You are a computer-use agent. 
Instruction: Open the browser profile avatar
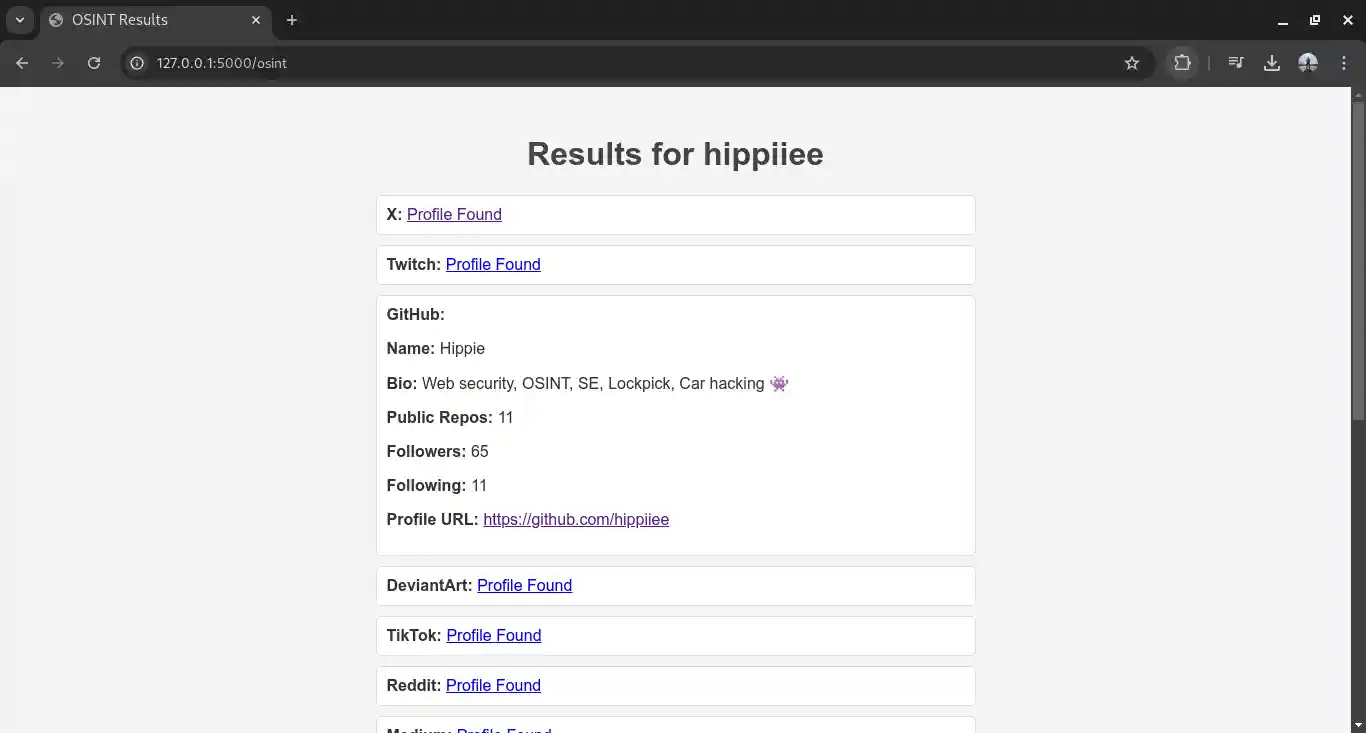coord(1308,63)
